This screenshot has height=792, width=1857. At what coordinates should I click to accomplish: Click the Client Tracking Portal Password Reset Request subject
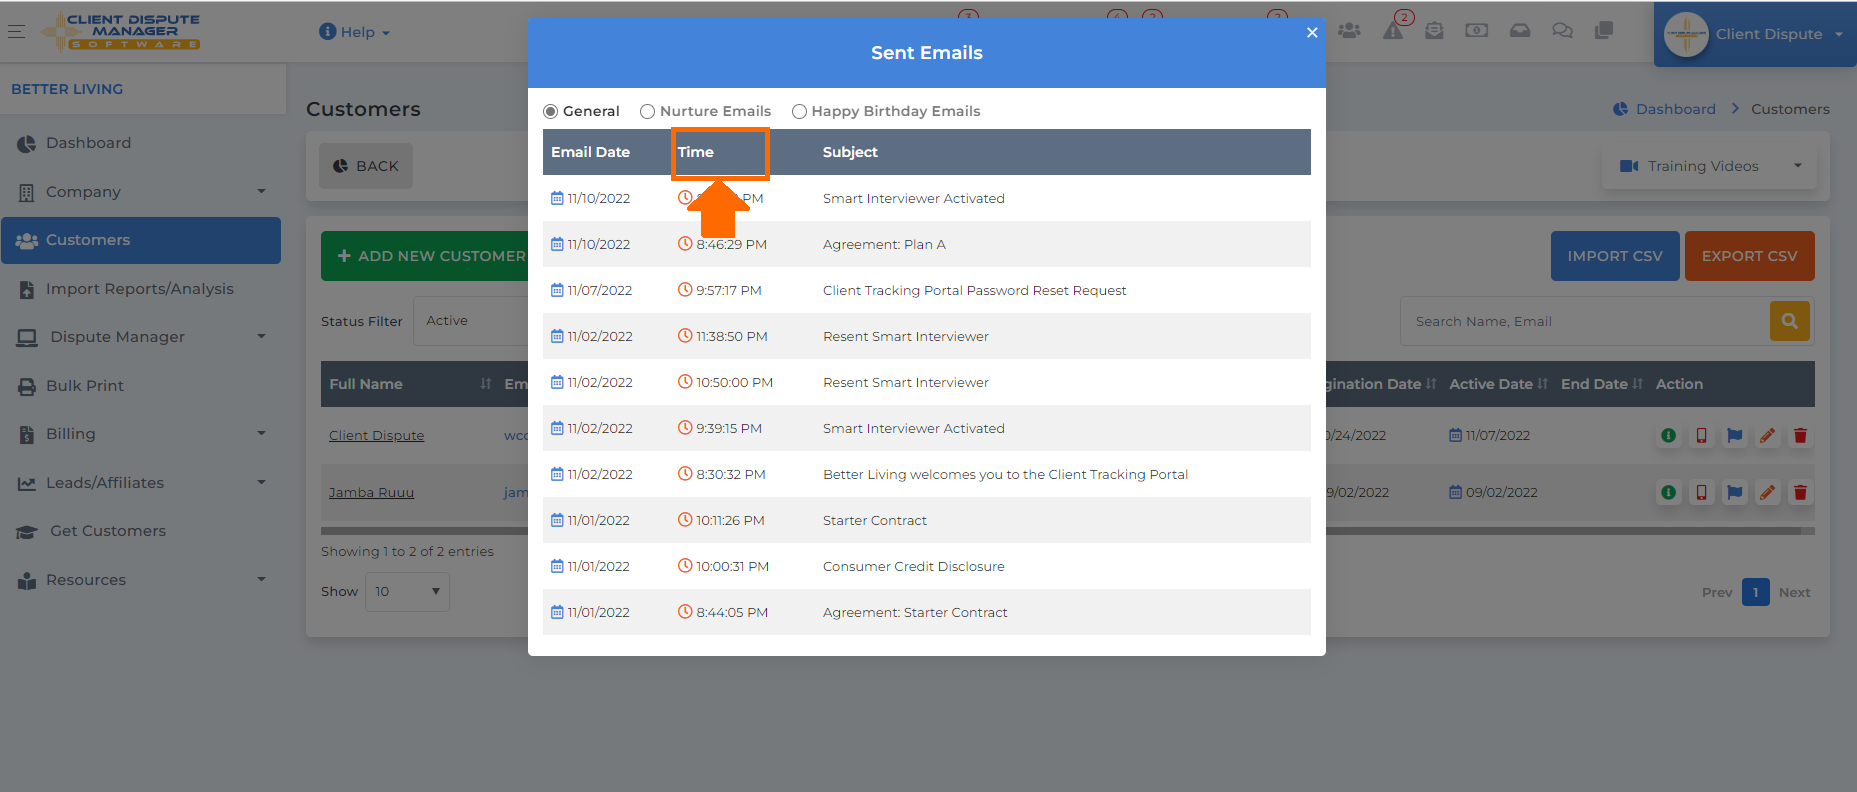pos(974,290)
